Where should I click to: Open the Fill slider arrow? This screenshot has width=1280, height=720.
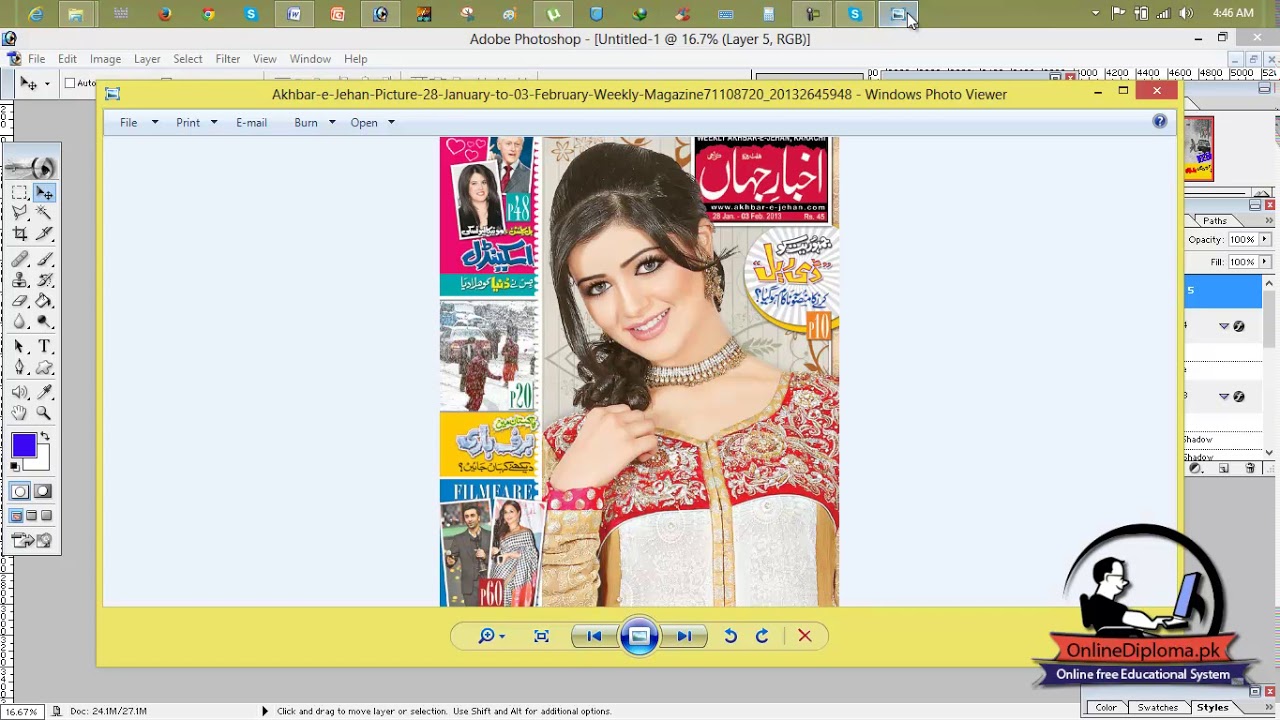[1265, 262]
